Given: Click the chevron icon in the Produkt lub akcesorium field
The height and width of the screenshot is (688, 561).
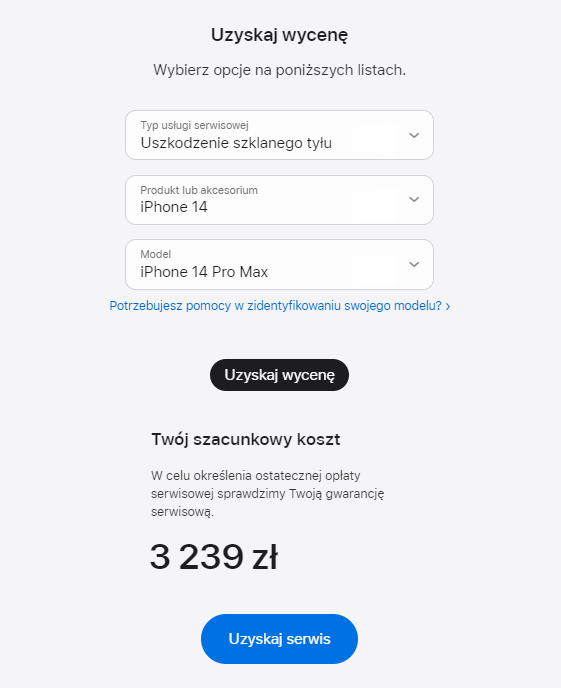Looking at the screenshot, I should [414, 200].
